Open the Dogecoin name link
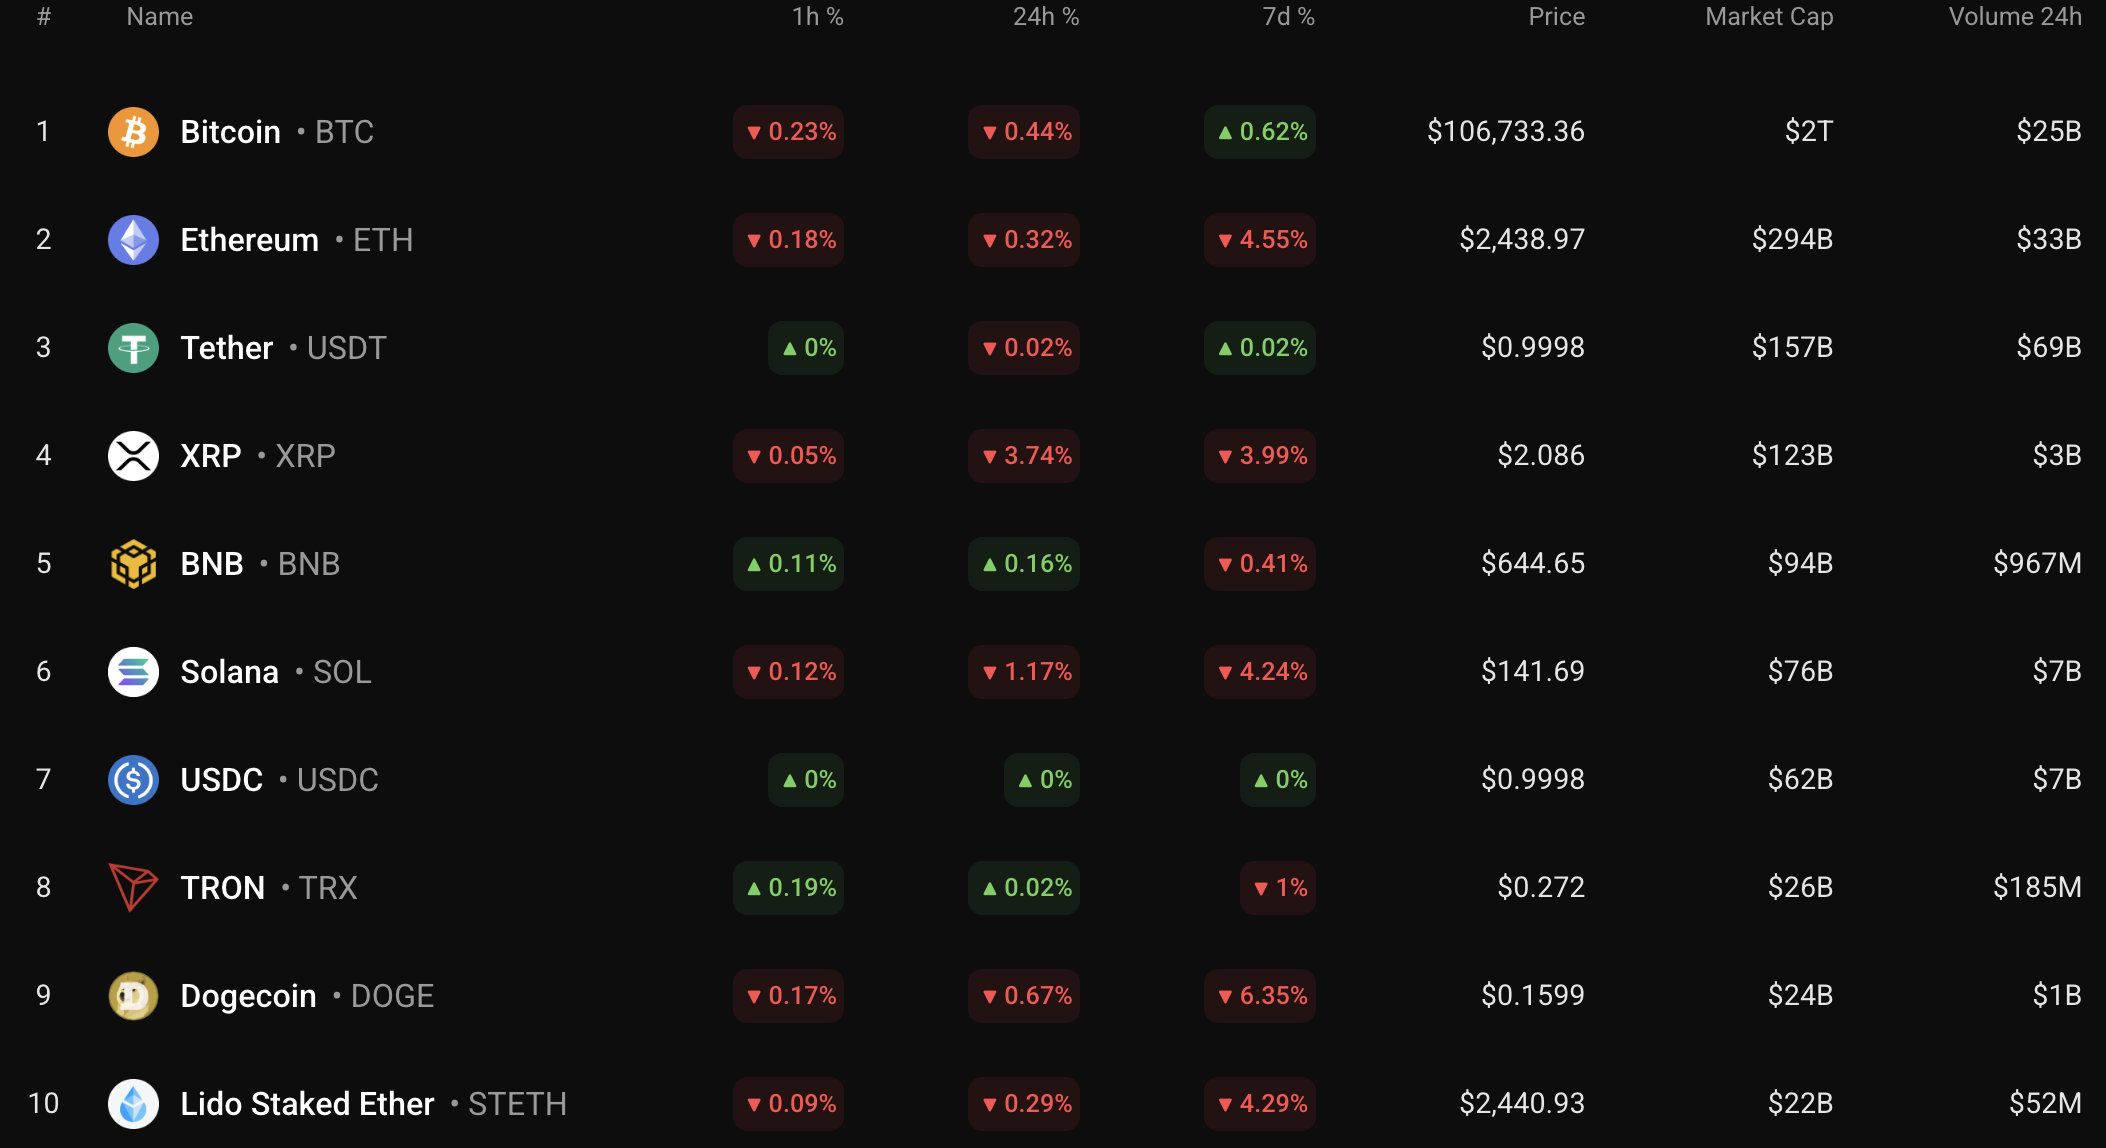The height and width of the screenshot is (1148, 2106). (248, 996)
